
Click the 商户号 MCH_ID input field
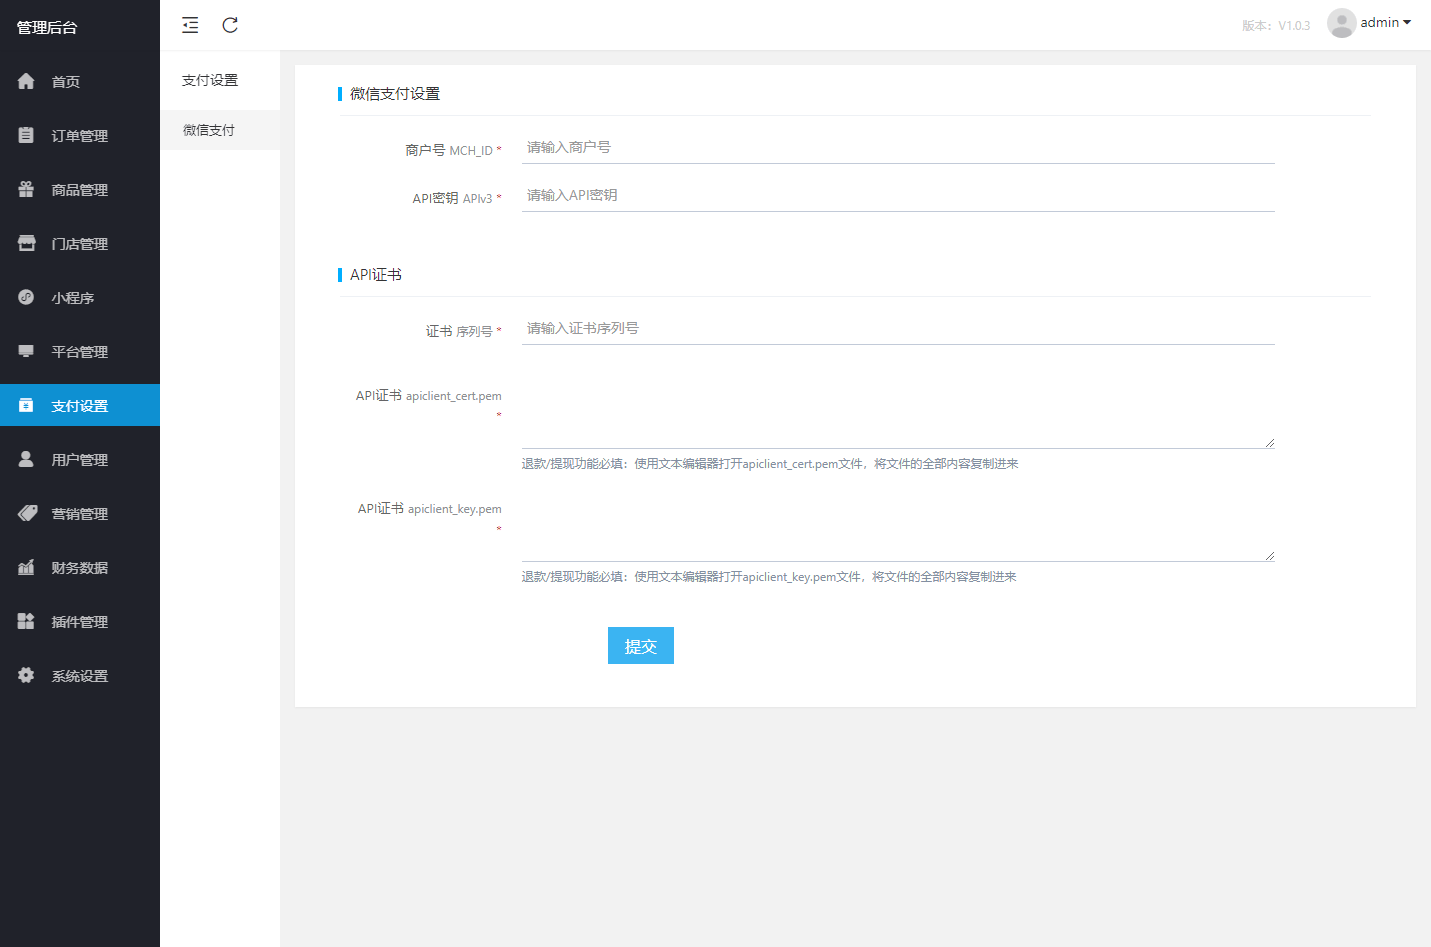(898, 147)
